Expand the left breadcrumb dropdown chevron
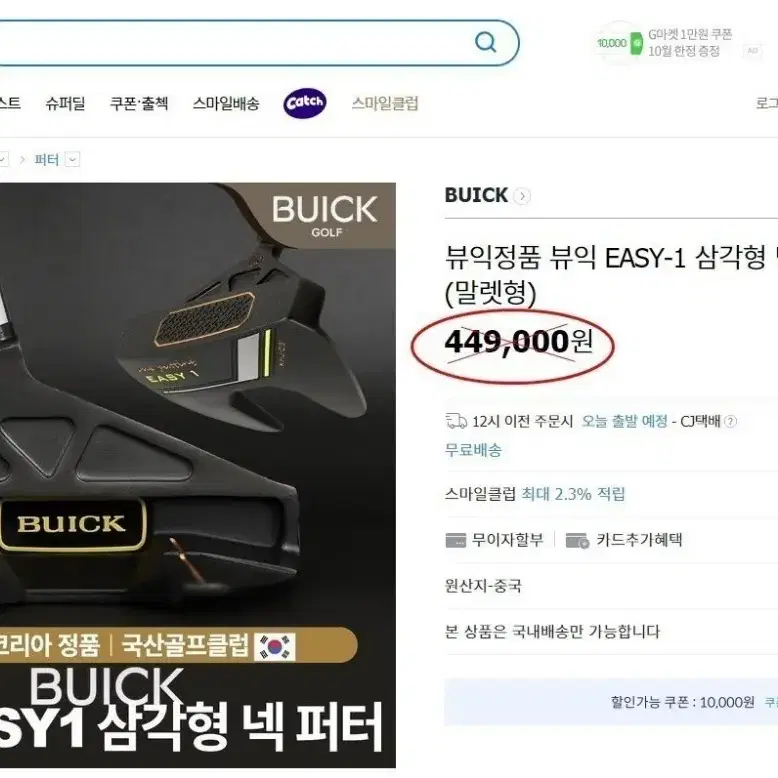 pos(2,160)
